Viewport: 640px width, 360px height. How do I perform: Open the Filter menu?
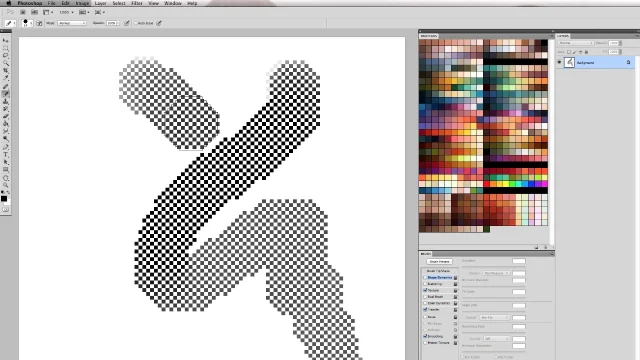[x=137, y=3]
